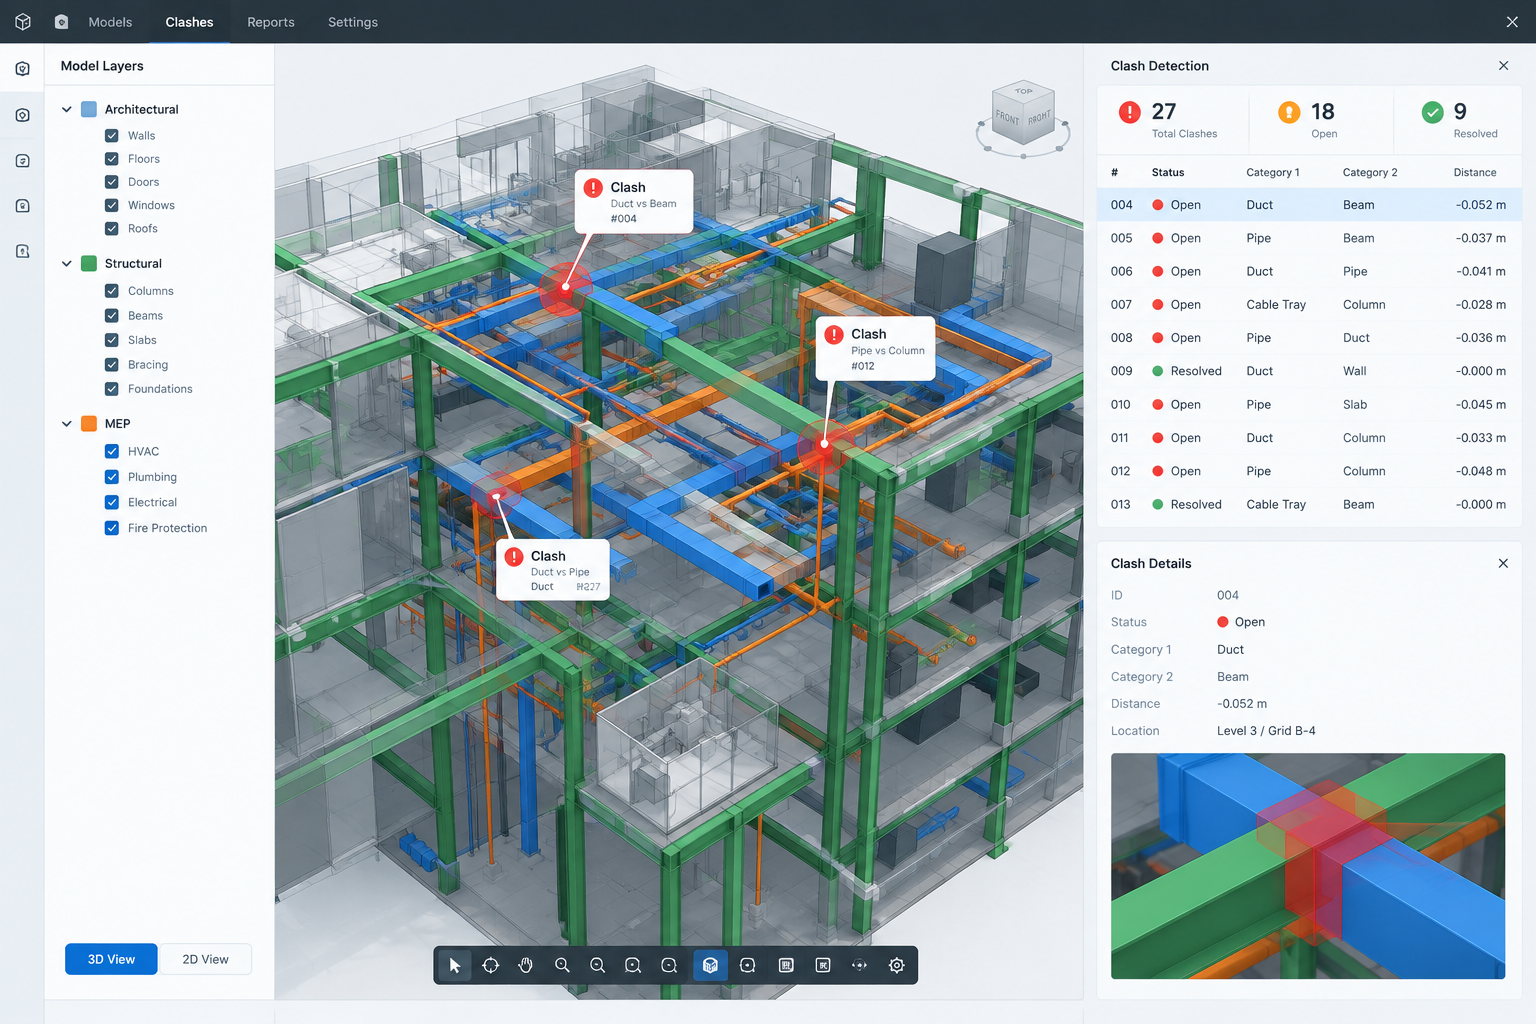Toggle the Windows layer checkbox
Image resolution: width=1536 pixels, height=1024 pixels.
(112, 205)
